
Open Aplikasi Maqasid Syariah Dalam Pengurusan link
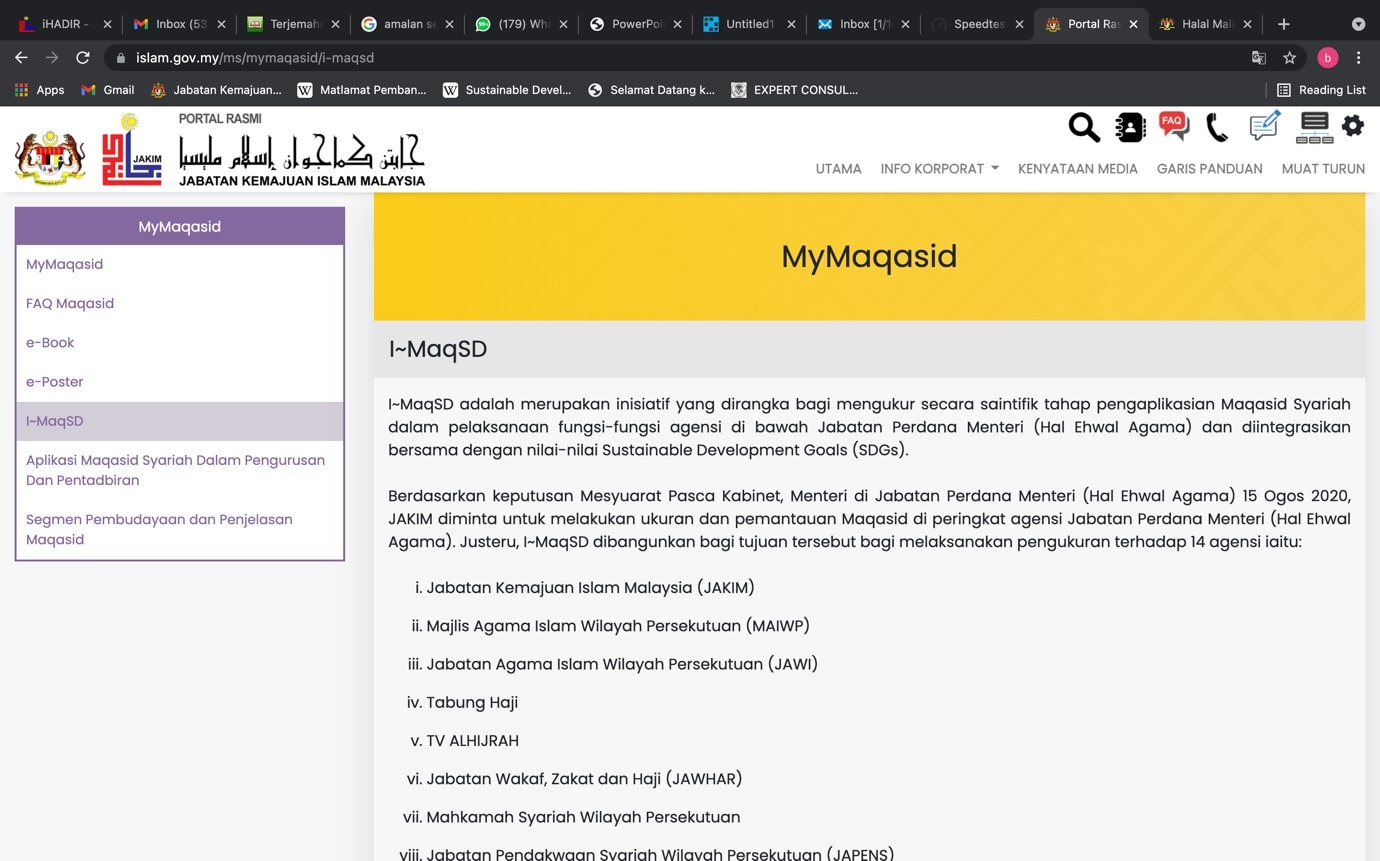(176, 470)
